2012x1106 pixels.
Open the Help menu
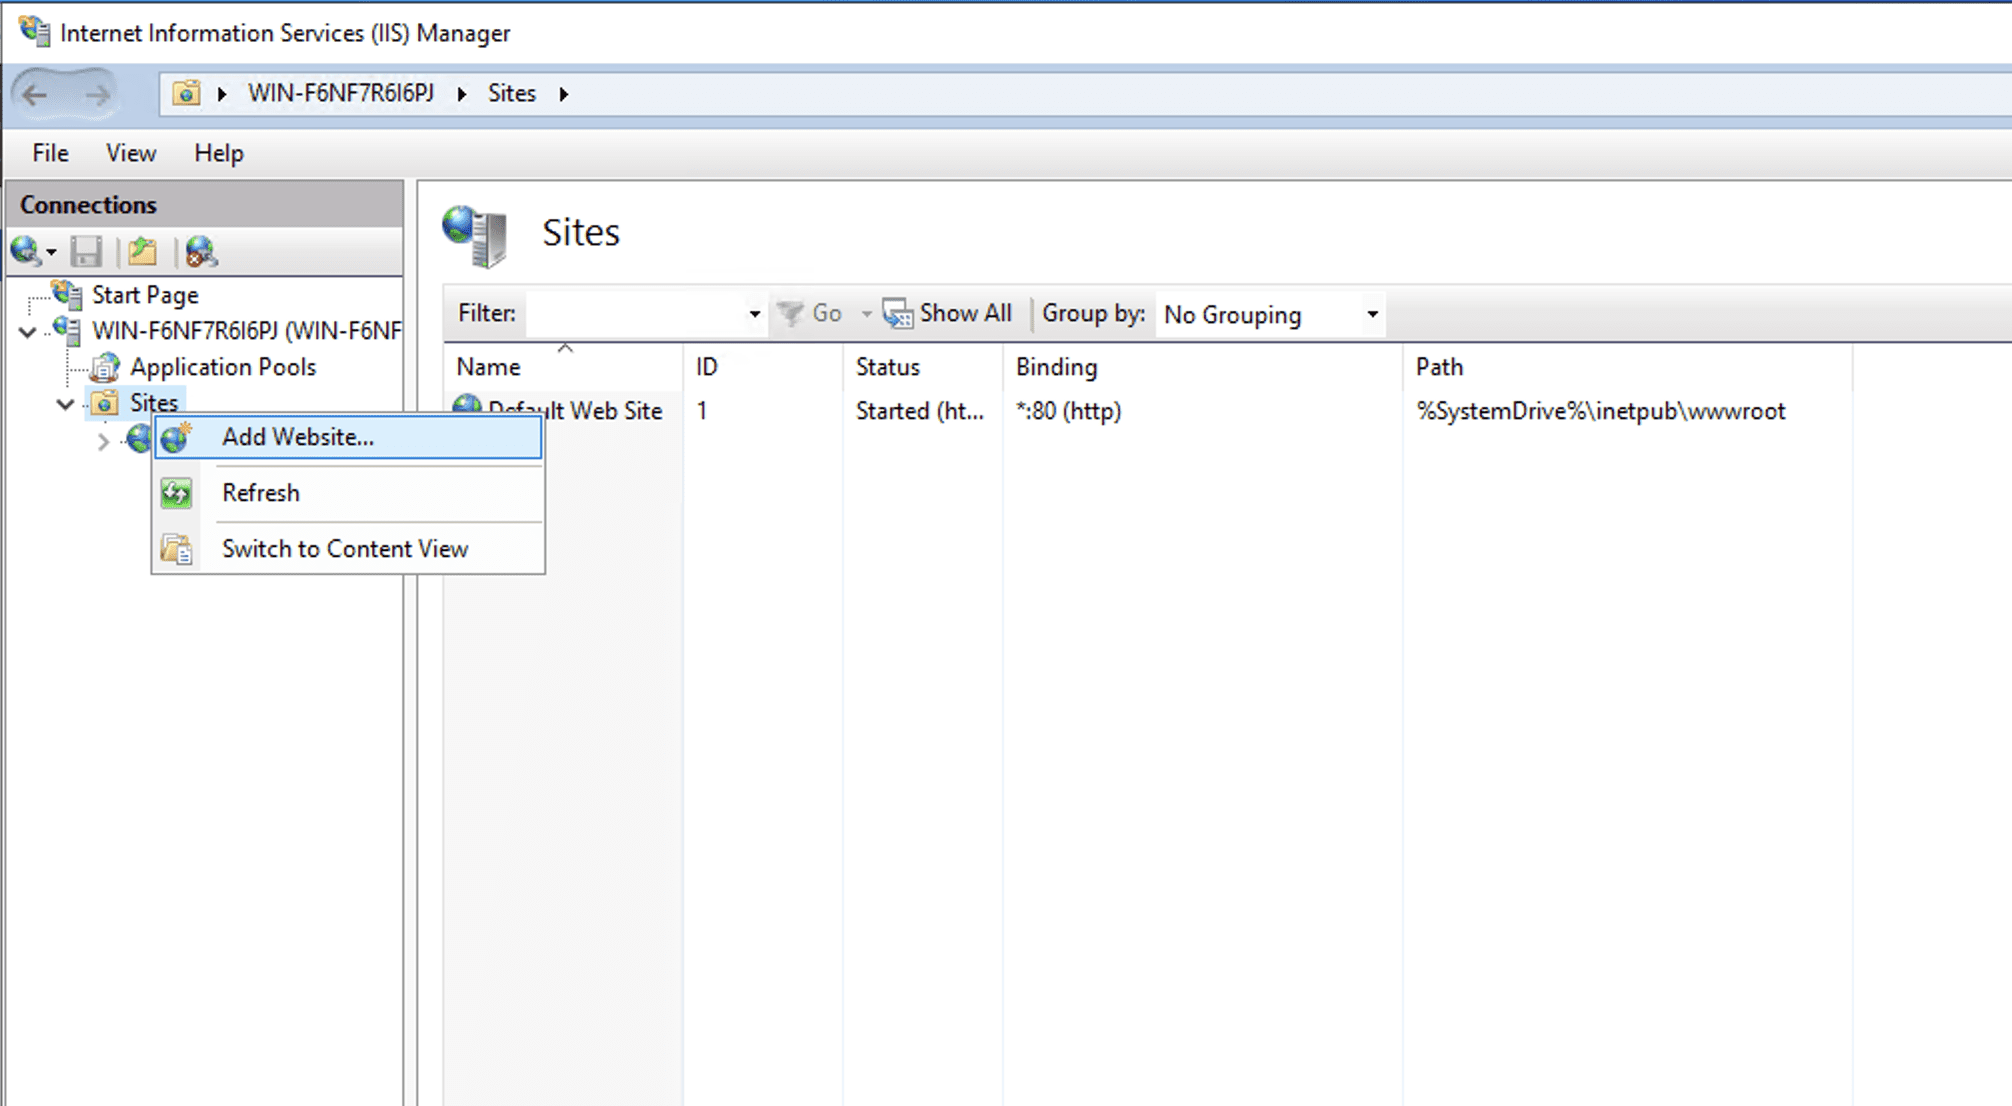click(218, 153)
